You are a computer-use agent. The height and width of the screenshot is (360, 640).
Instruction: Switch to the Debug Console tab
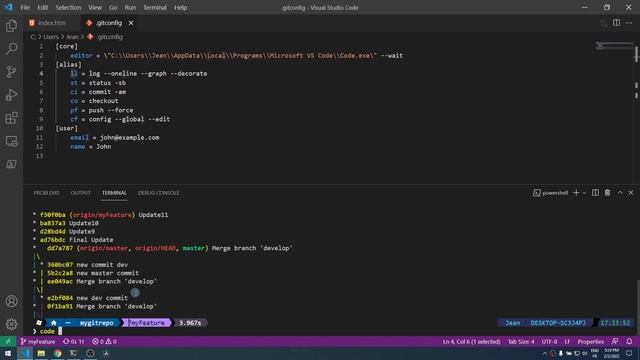pos(158,193)
